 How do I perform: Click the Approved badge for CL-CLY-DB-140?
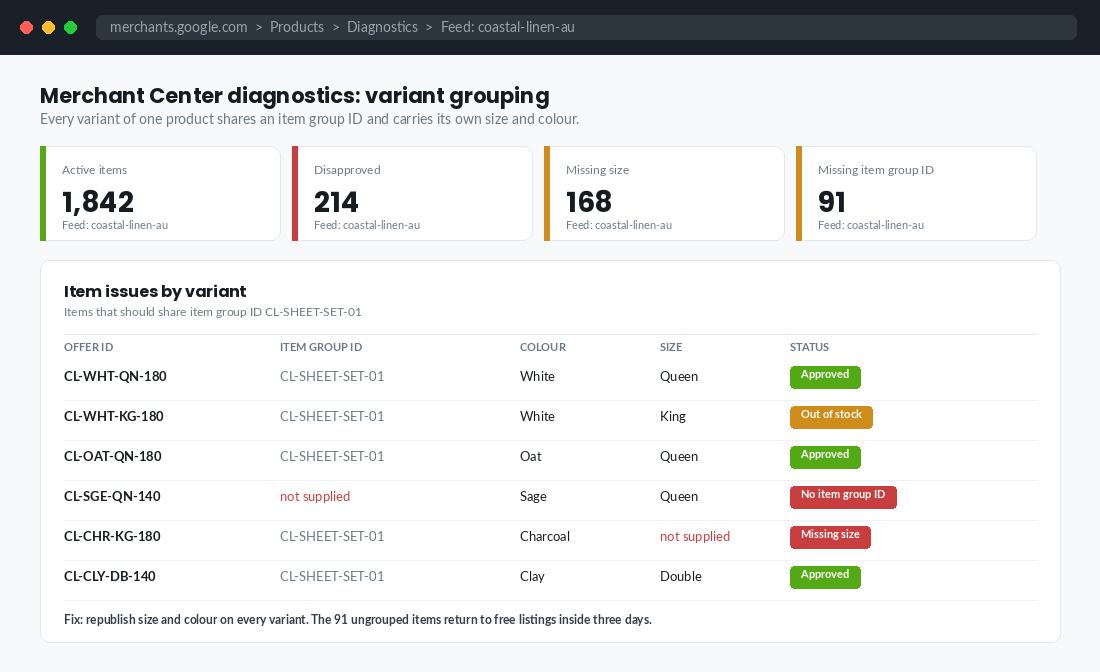825,577
